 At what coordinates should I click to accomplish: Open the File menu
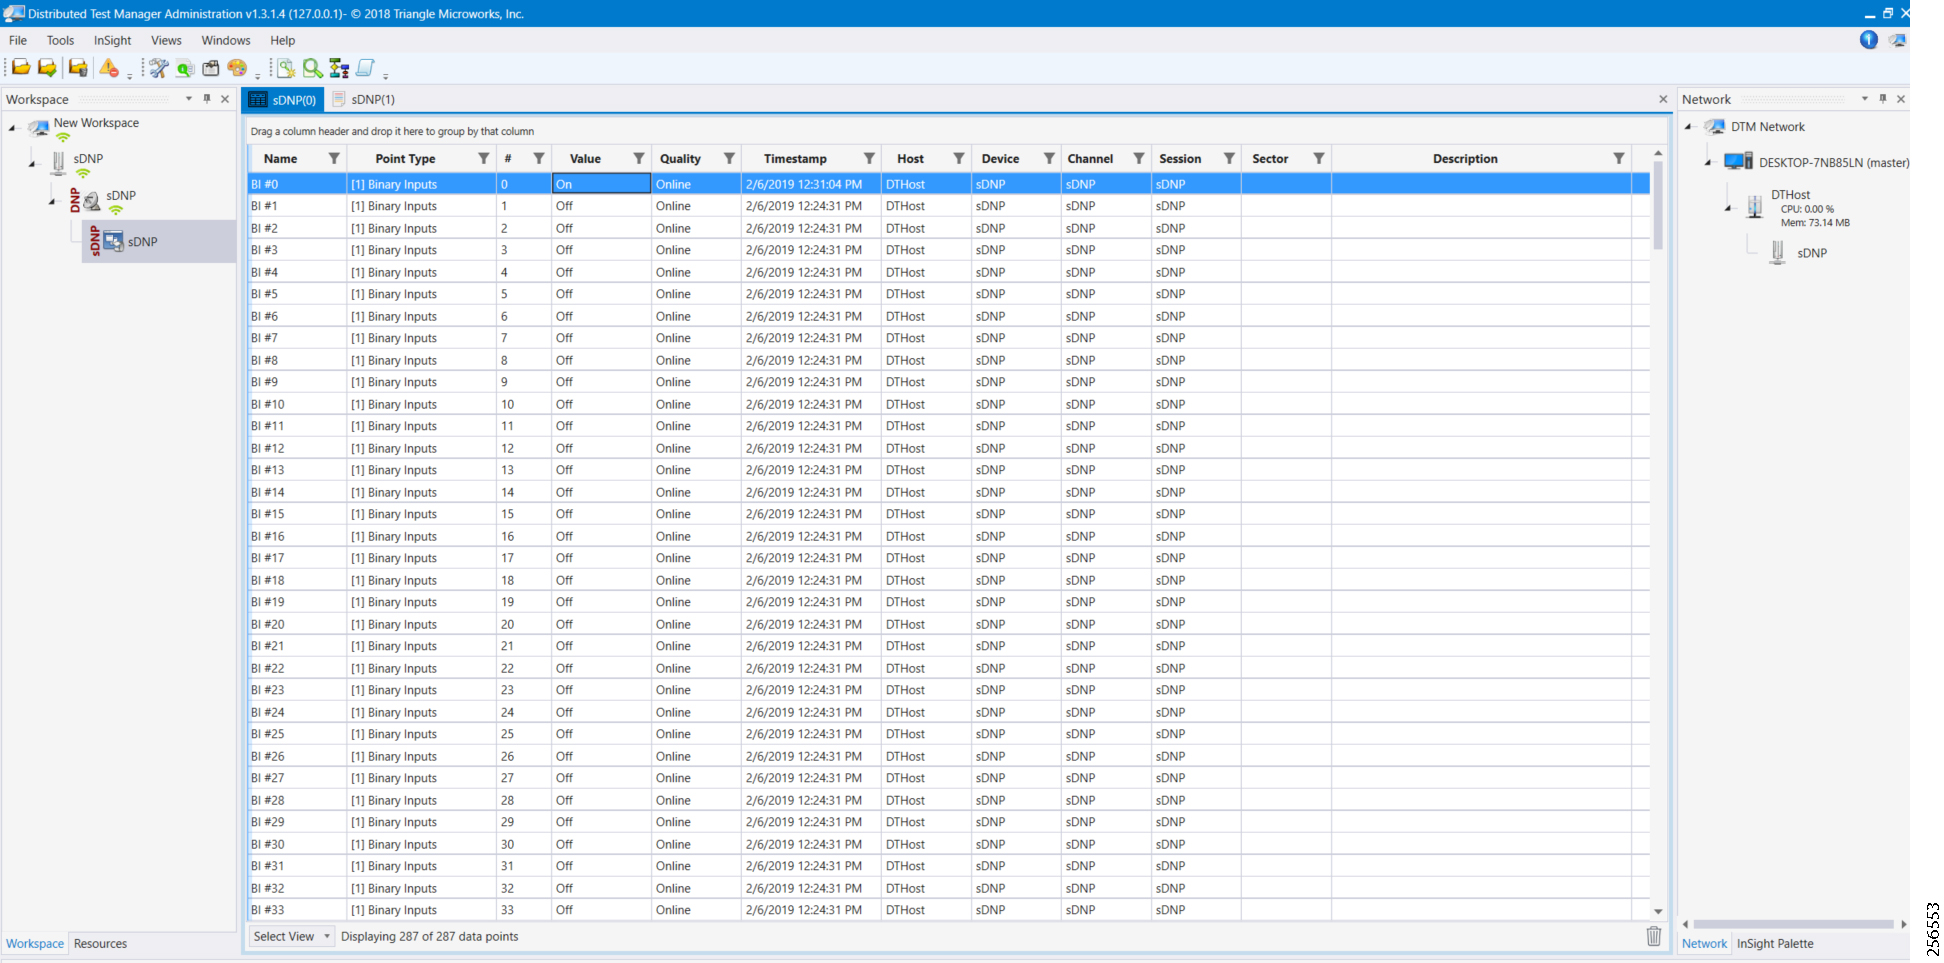(18, 40)
